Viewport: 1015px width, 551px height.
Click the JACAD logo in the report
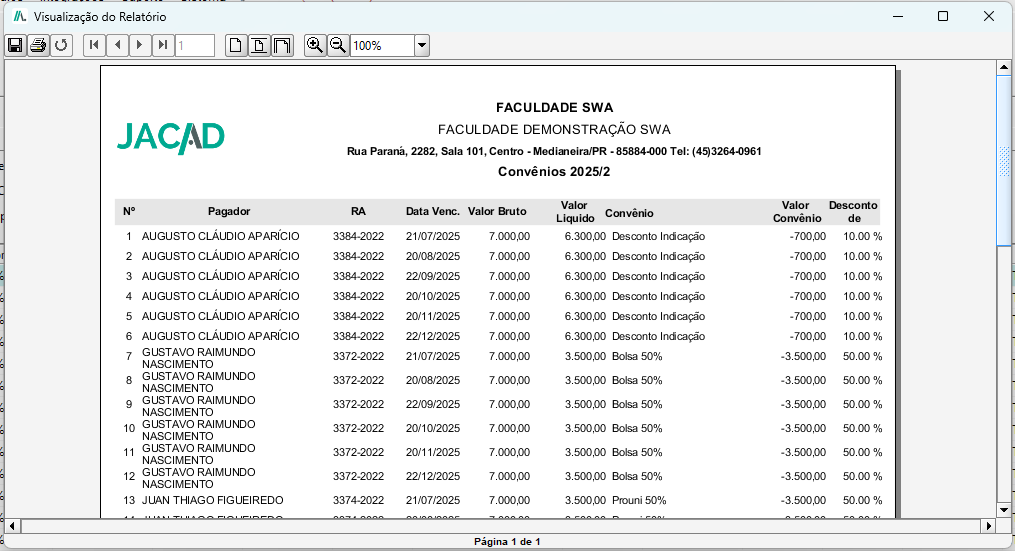click(171, 138)
